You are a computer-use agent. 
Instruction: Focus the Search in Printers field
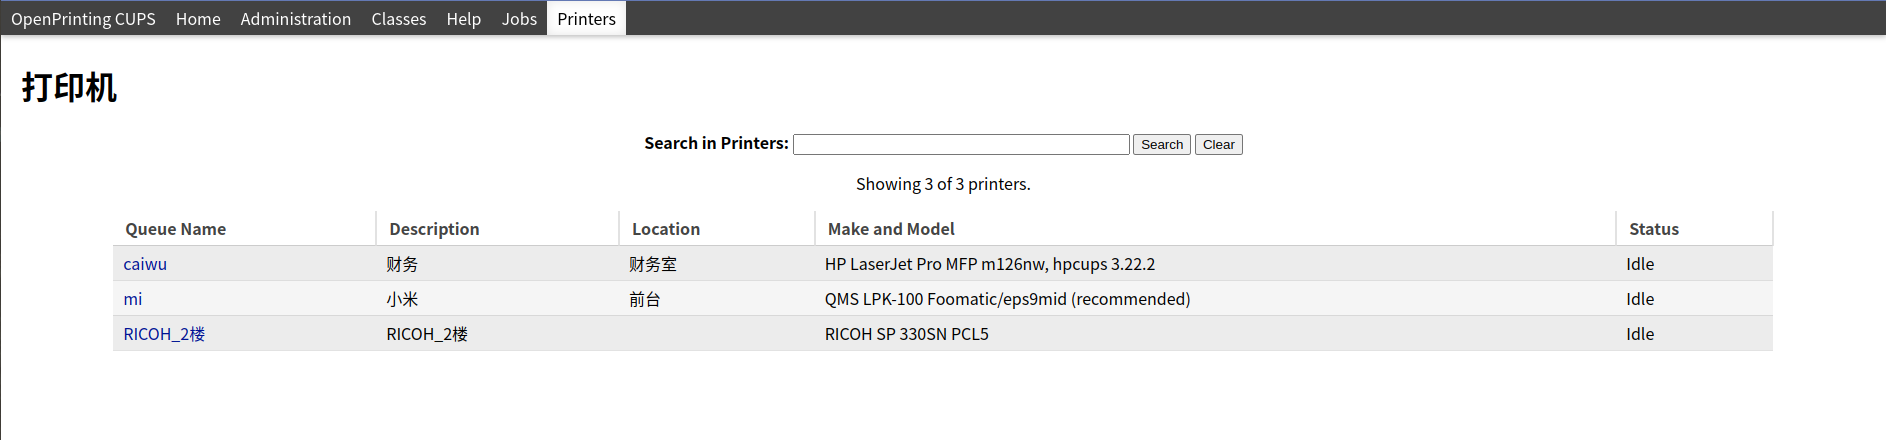tap(961, 144)
